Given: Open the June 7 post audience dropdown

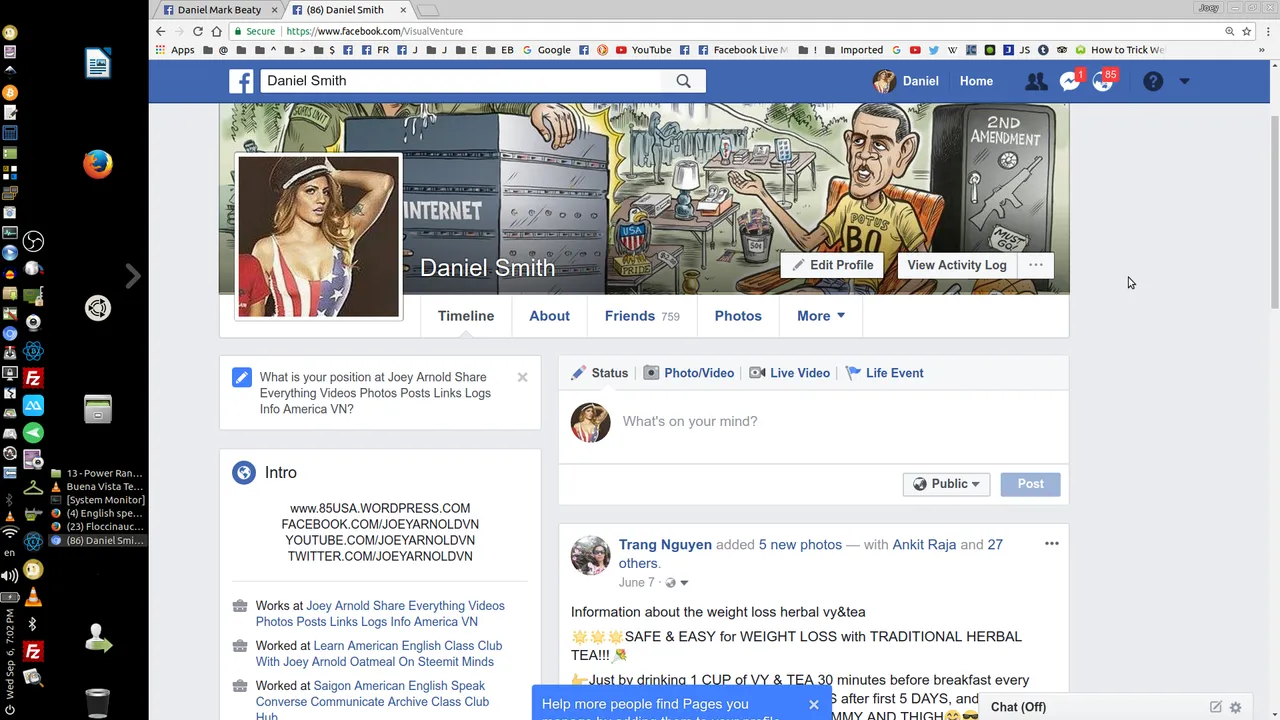Looking at the screenshot, I should click(x=677, y=583).
